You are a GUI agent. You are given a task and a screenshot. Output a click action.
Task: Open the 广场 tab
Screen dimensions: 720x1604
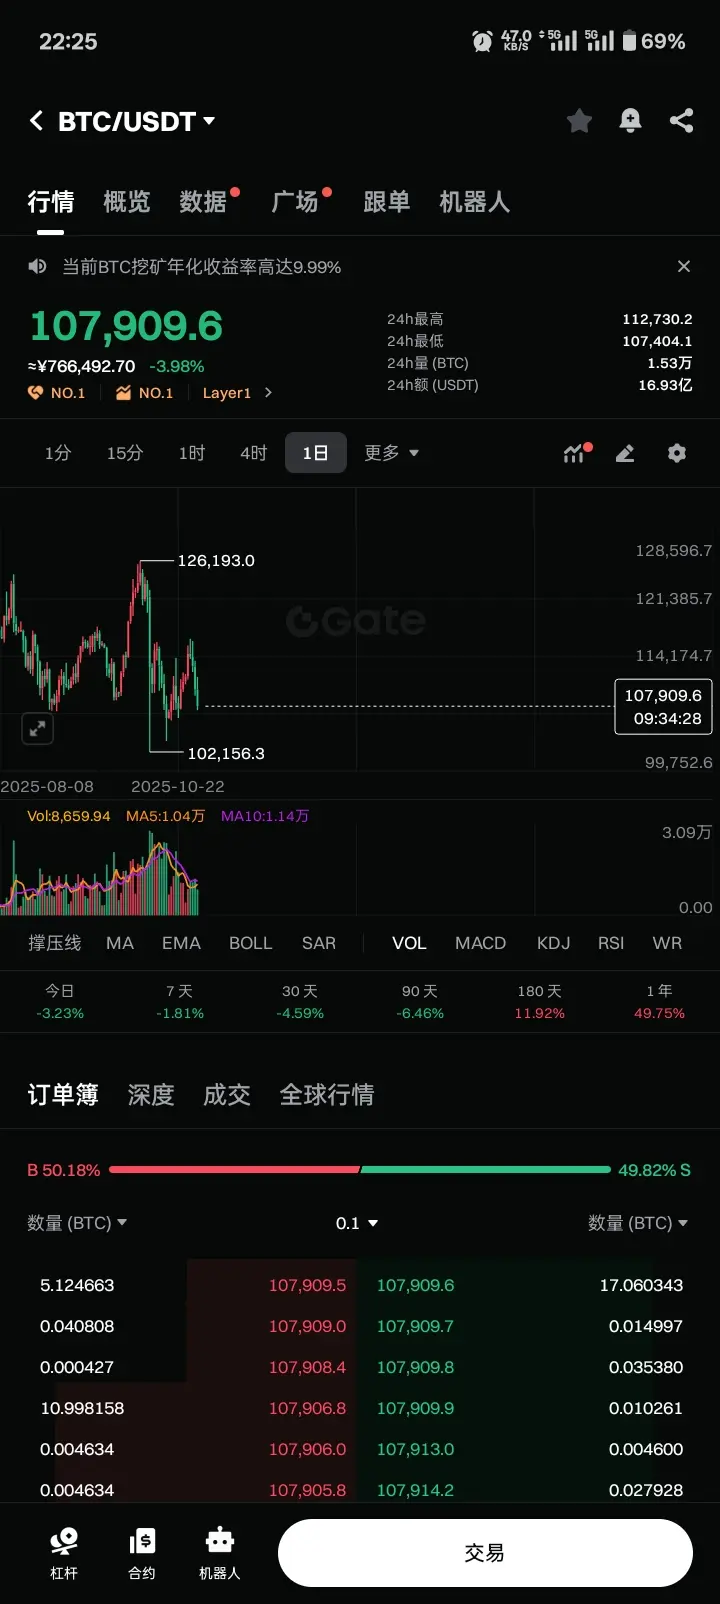(295, 202)
